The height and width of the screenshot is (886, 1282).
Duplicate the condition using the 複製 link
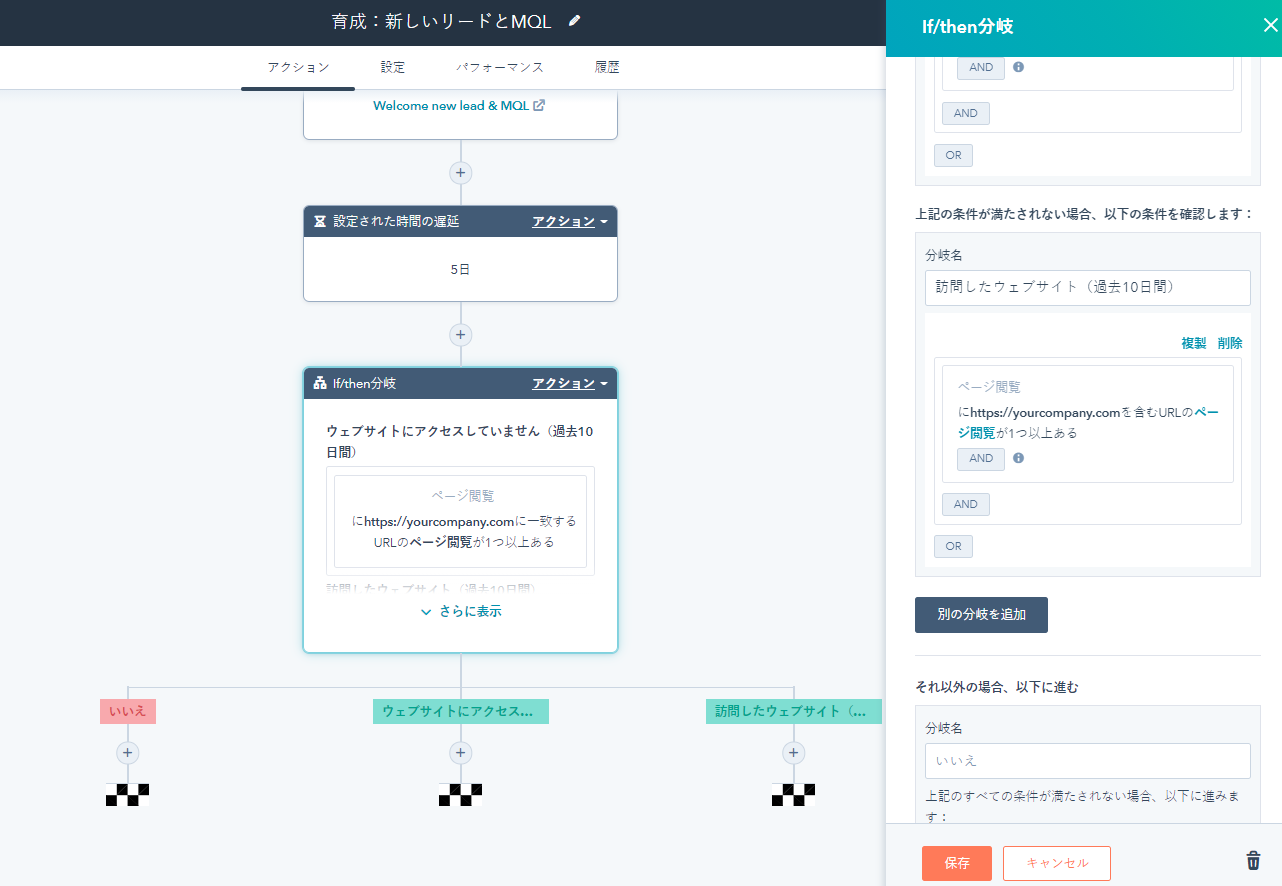coord(1193,342)
